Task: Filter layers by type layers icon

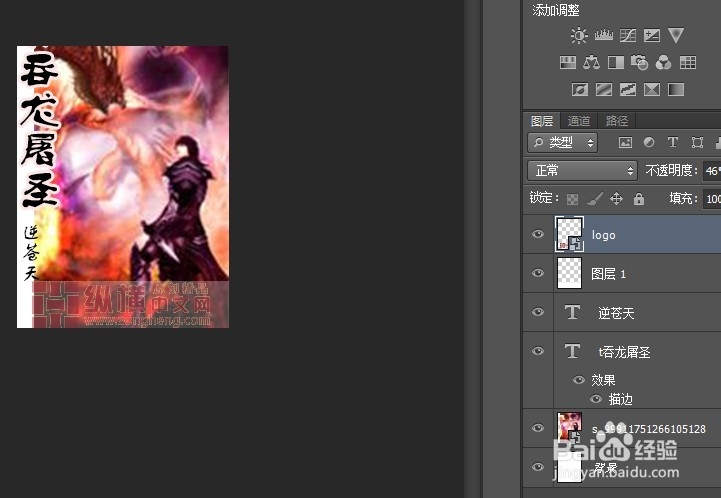Action: pos(673,143)
